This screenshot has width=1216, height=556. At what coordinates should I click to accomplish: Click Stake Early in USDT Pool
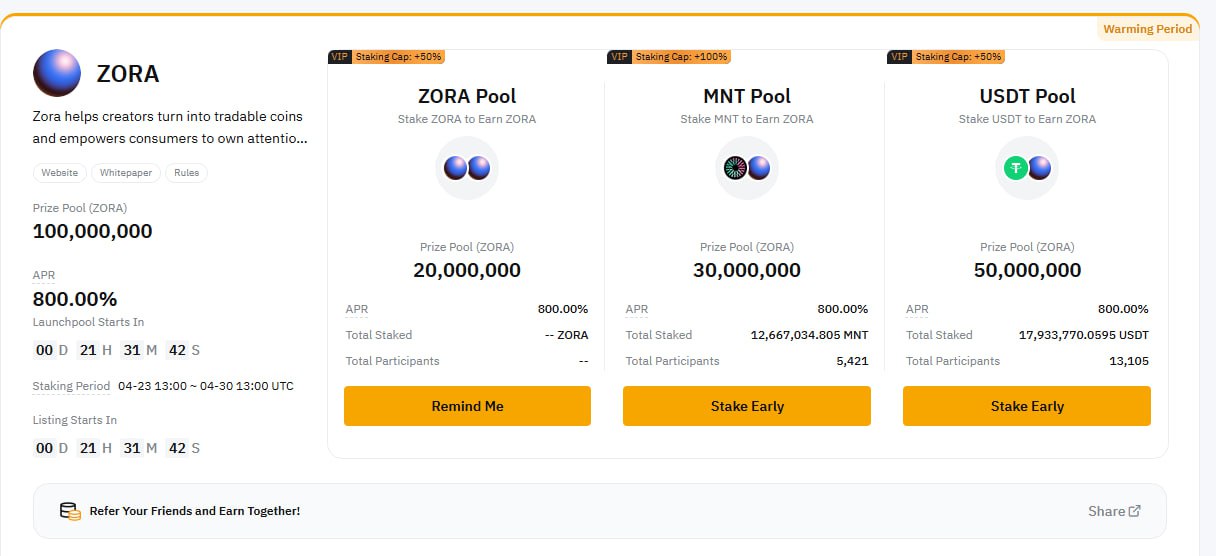tap(1027, 406)
